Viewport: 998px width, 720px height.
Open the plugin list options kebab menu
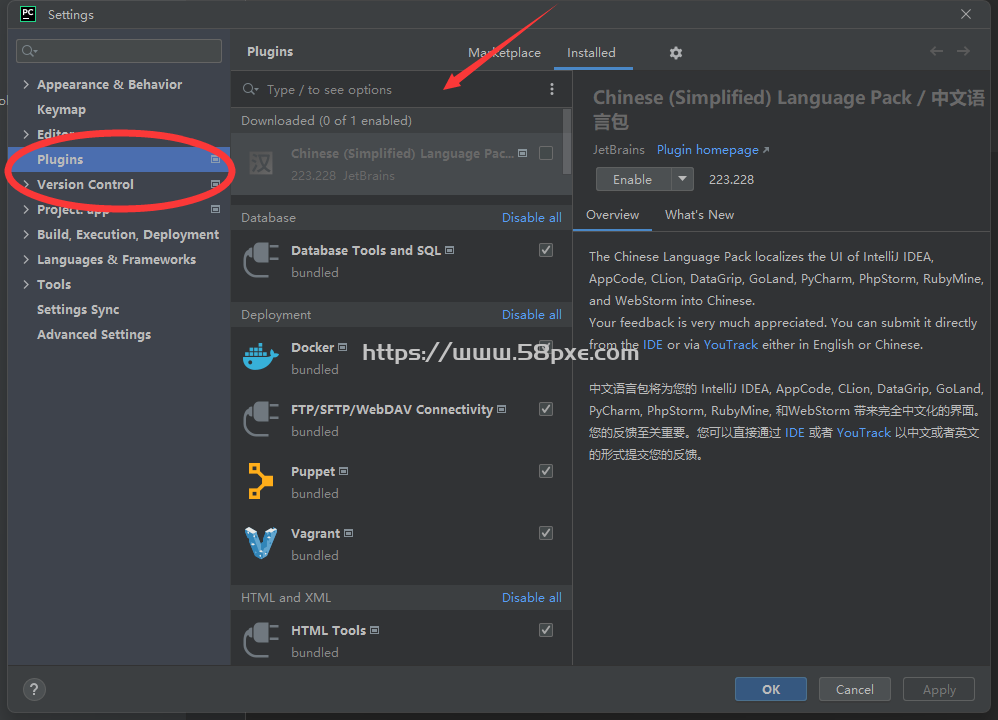(x=552, y=89)
